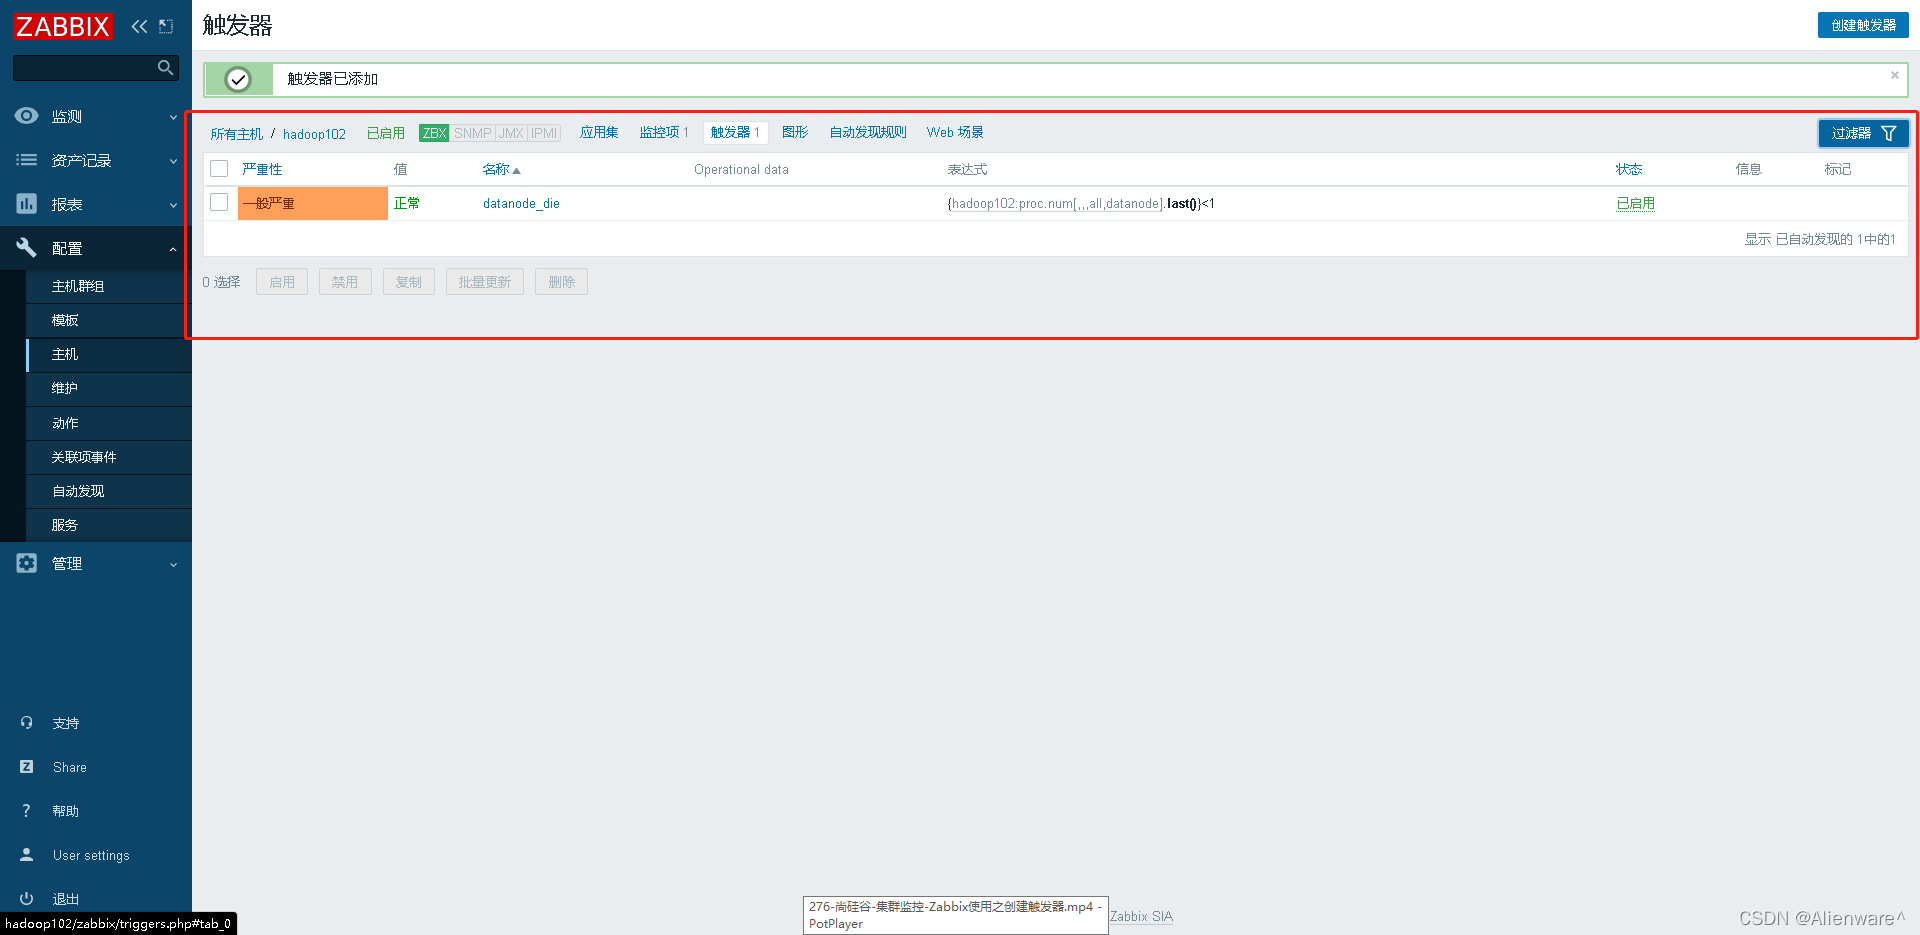Expand the Administration (管理) menu chevron
The image size is (1920, 935).
pyautogui.click(x=173, y=564)
